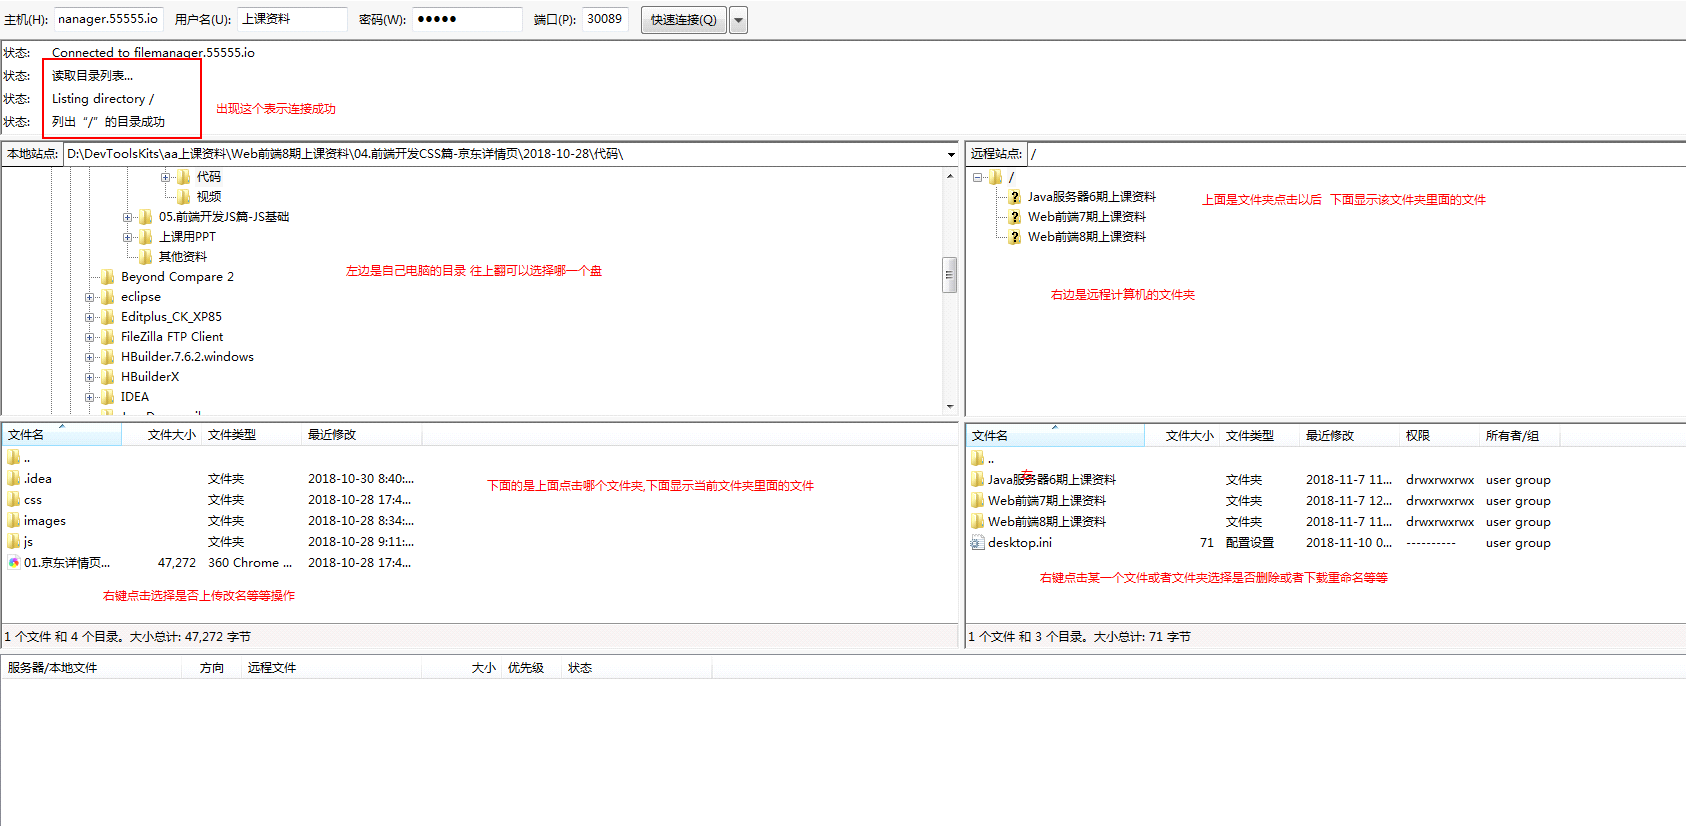Click the 视频 folder icon in local tree

(184, 197)
